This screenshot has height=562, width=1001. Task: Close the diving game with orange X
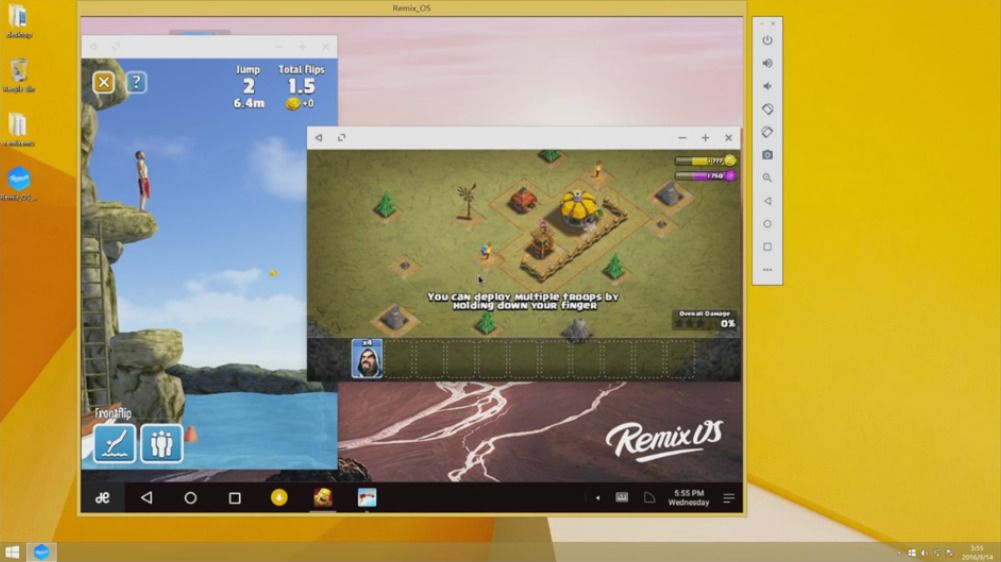(104, 82)
